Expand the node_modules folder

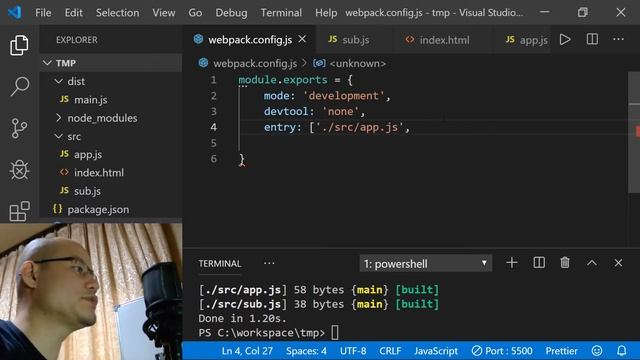click(111, 118)
